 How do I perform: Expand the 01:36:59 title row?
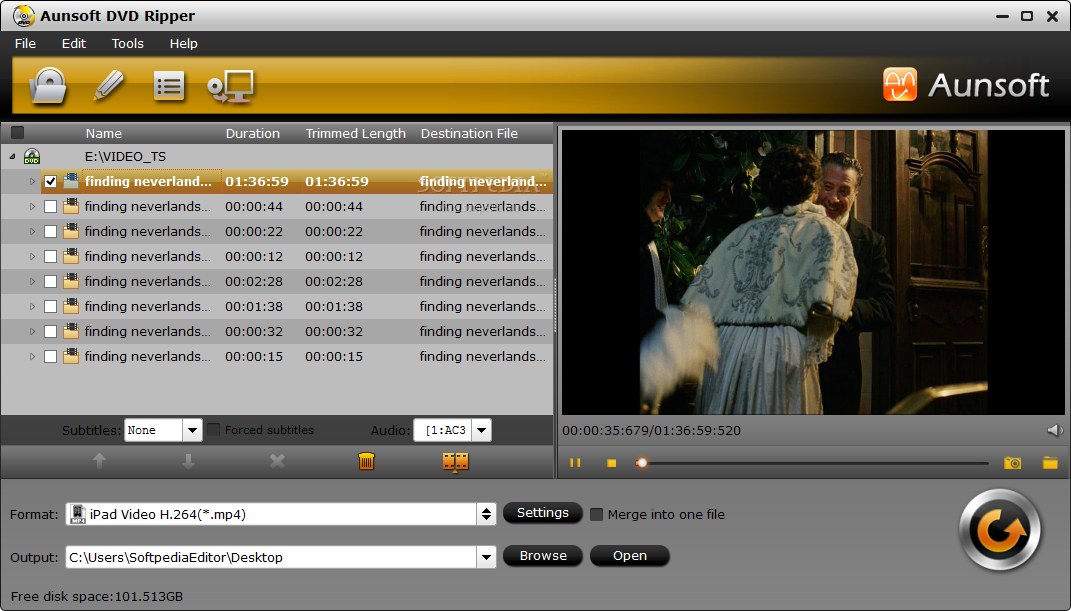(x=32, y=182)
